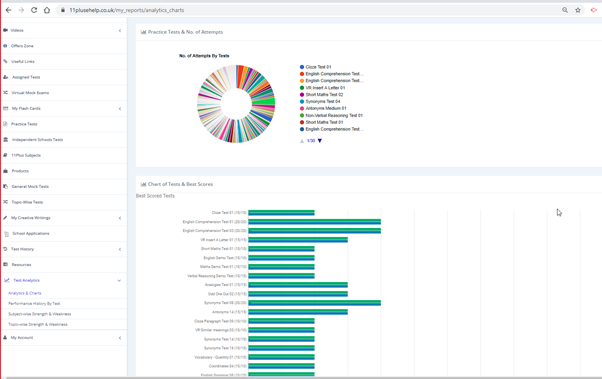
Task: Click the zoom magnifier icon in address bar
Action: [x=565, y=10]
